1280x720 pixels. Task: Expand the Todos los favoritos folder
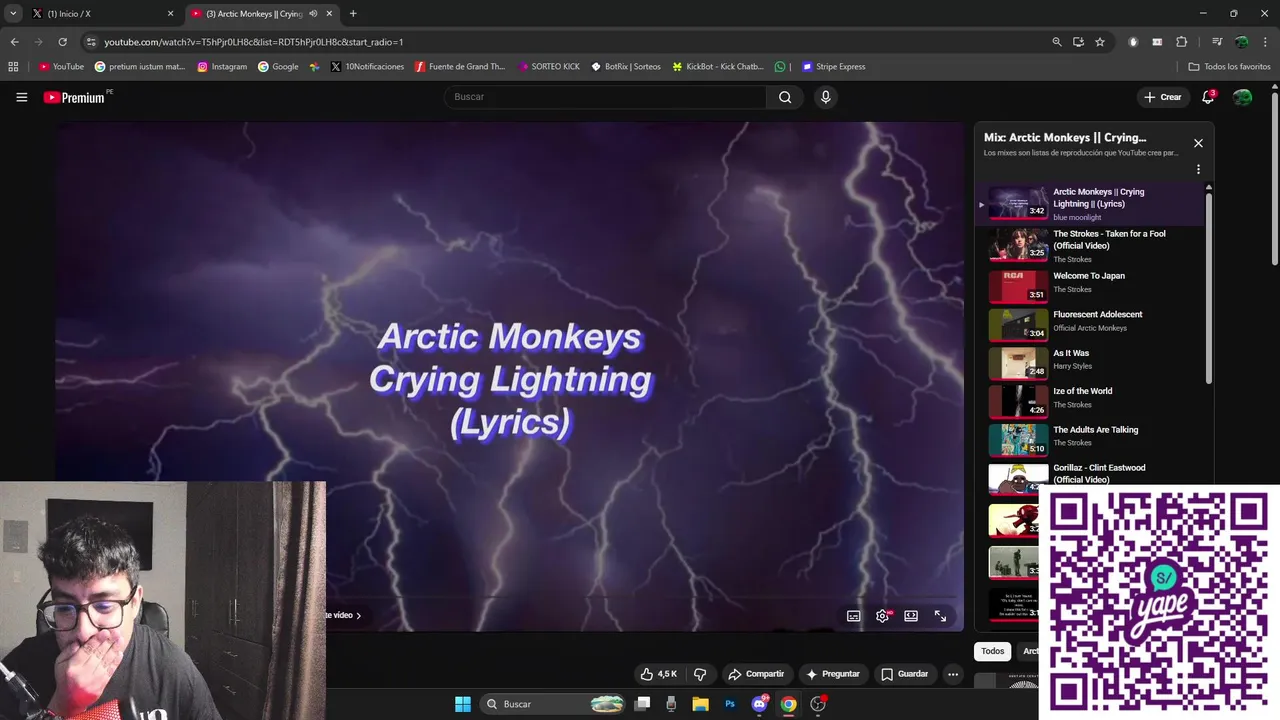(x=1229, y=67)
